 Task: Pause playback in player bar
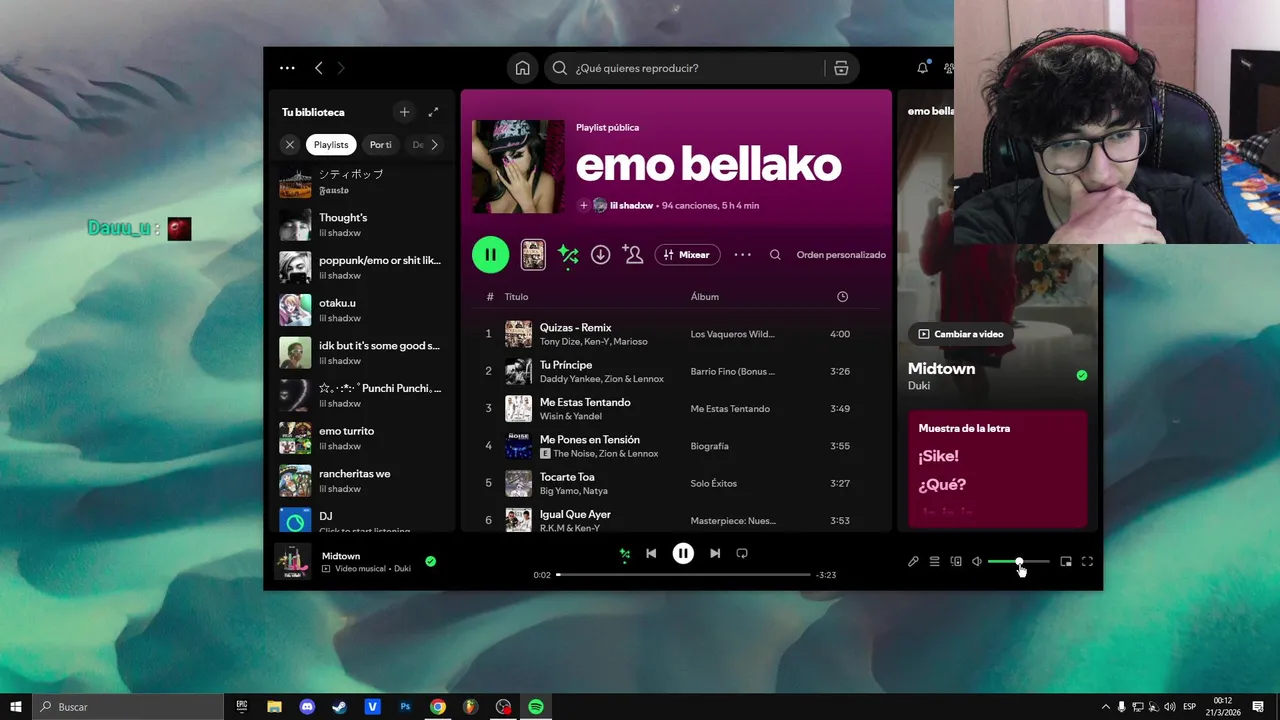(x=683, y=553)
